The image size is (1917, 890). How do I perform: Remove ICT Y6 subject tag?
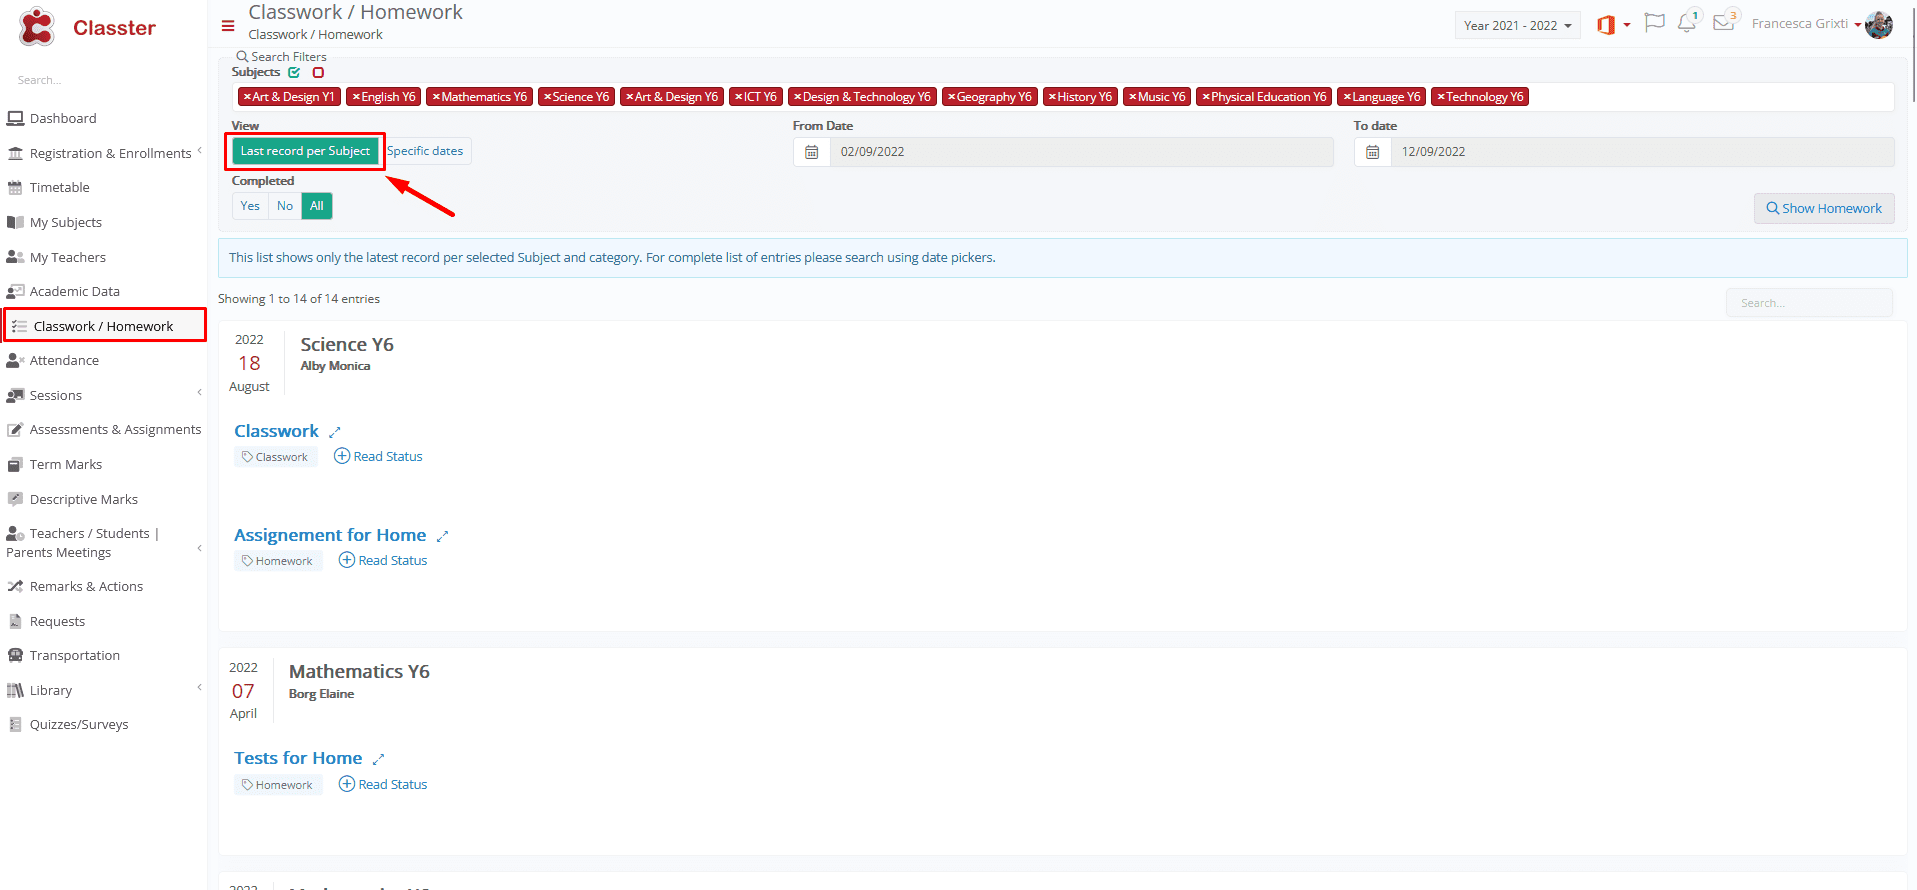[x=739, y=97]
